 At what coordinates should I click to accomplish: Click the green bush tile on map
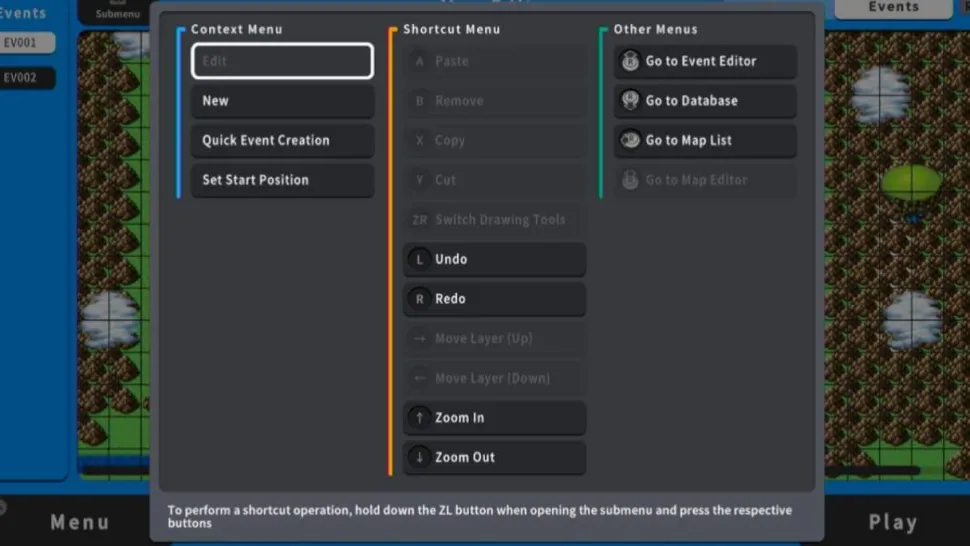pyautogui.click(x=911, y=182)
